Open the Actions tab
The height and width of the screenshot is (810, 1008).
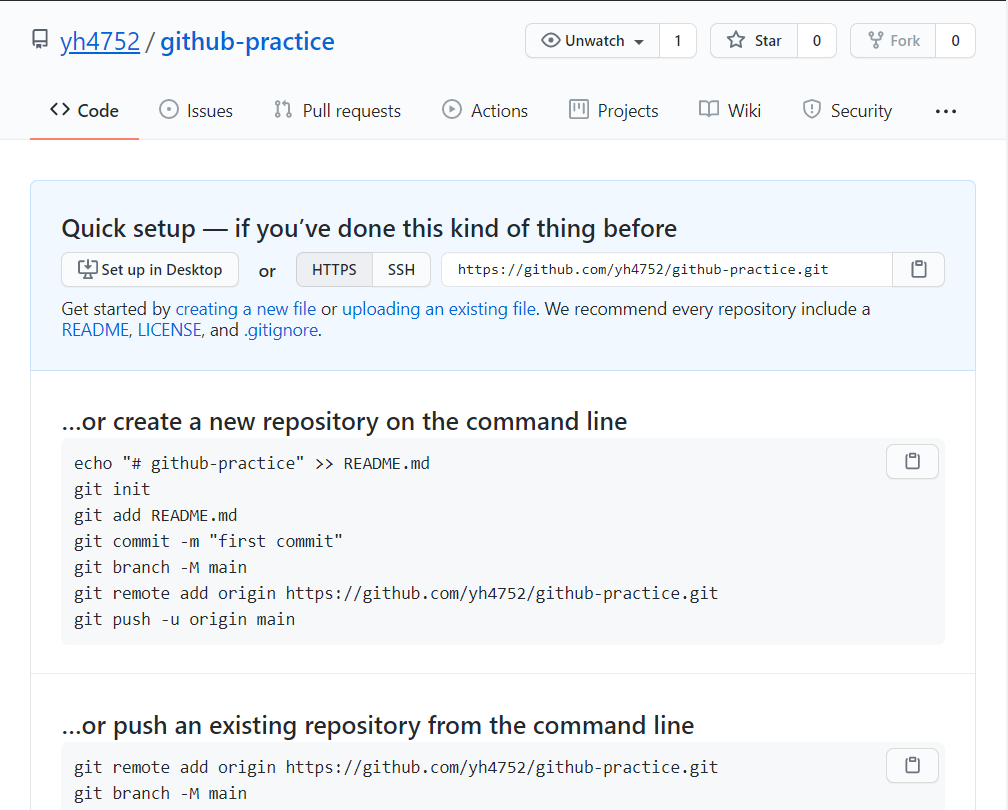[x=485, y=111]
